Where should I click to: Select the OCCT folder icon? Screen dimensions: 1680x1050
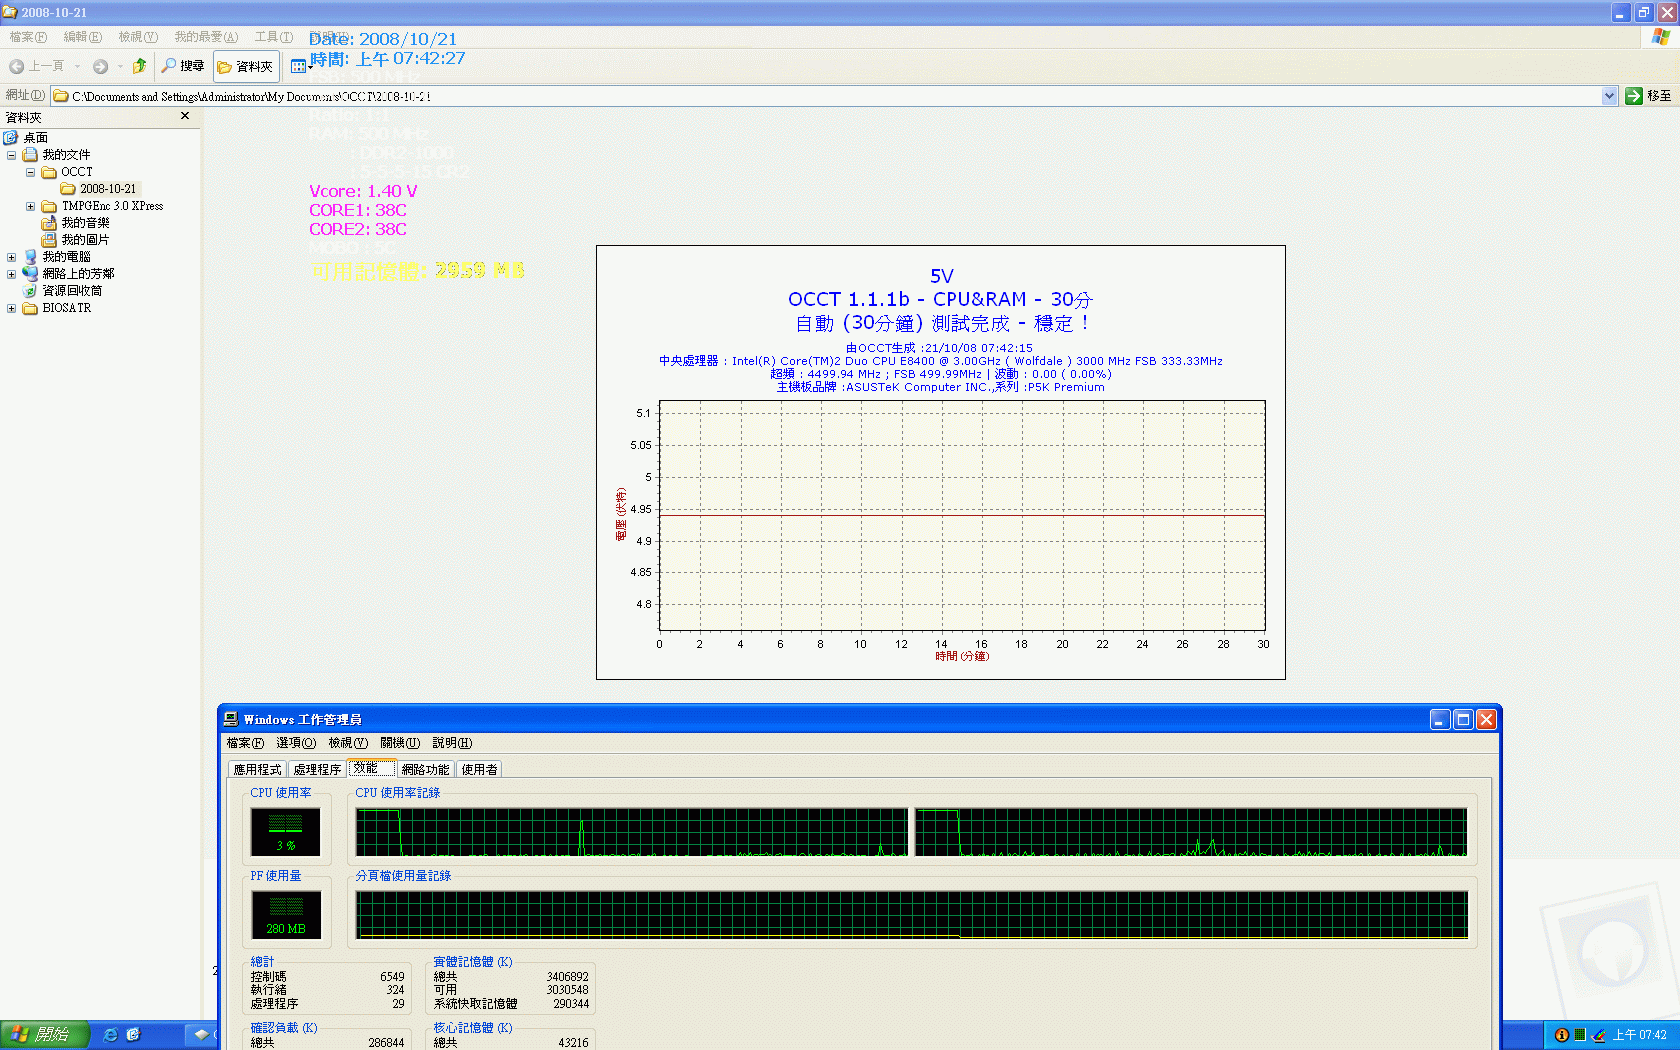point(49,172)
